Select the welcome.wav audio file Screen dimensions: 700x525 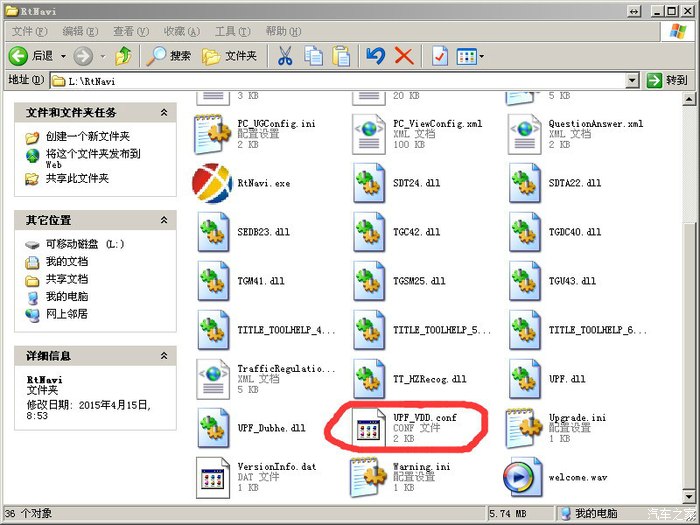point(523,477)
